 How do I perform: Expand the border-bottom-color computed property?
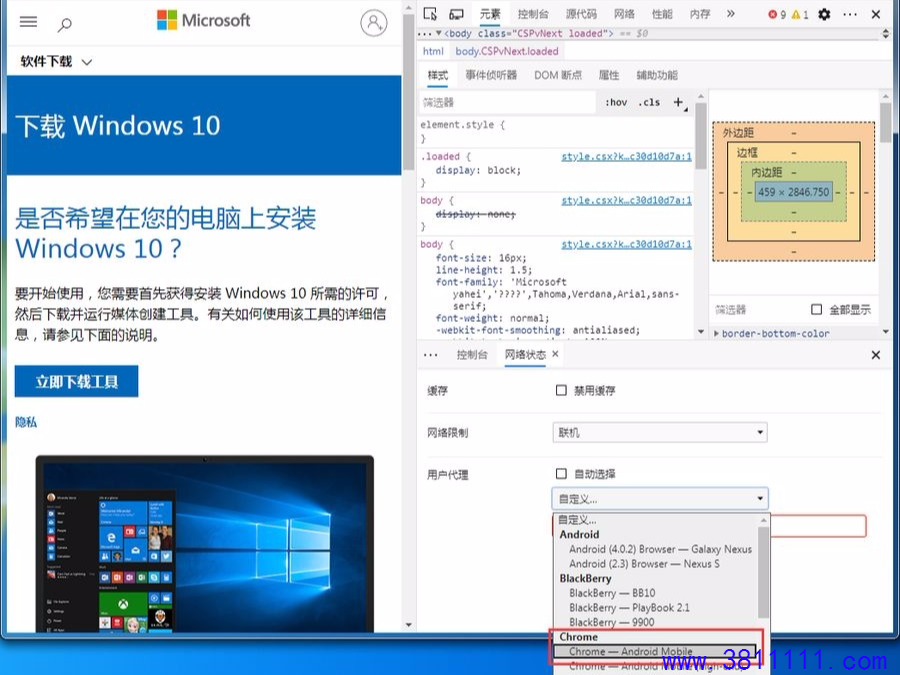click(x=716, y=333)
